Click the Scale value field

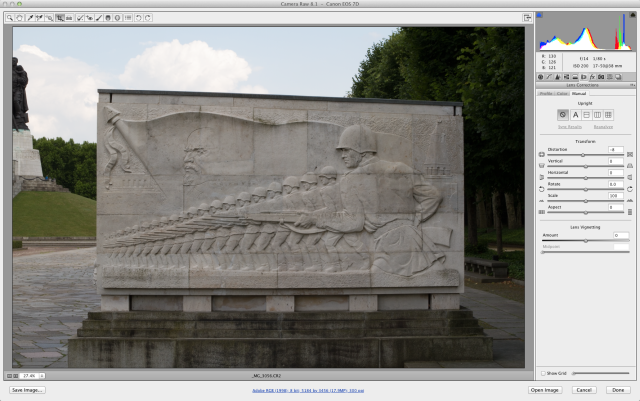pos(616,196)
